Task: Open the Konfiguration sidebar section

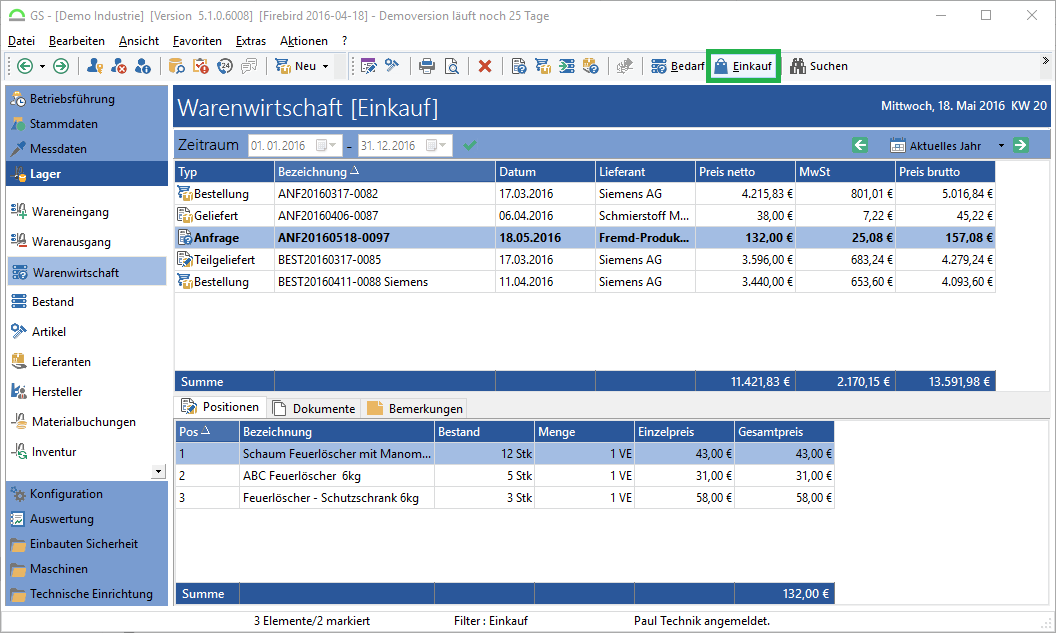Action: [86, 494]
